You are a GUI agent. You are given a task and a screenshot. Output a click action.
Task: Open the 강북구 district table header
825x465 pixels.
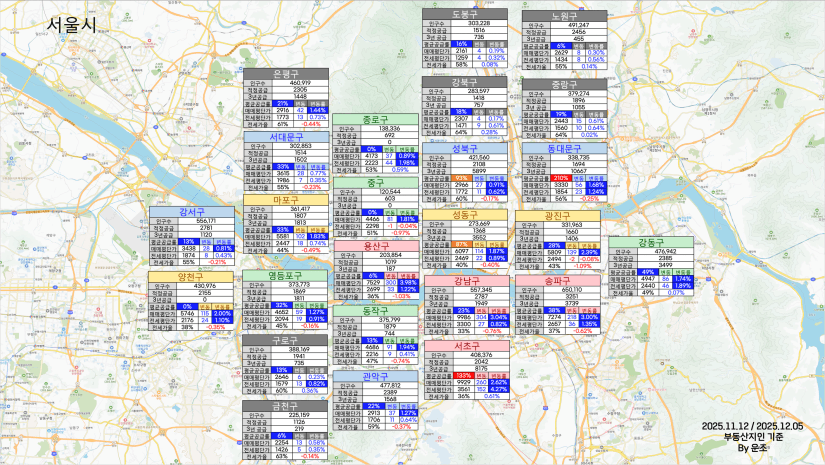(463, 81)
